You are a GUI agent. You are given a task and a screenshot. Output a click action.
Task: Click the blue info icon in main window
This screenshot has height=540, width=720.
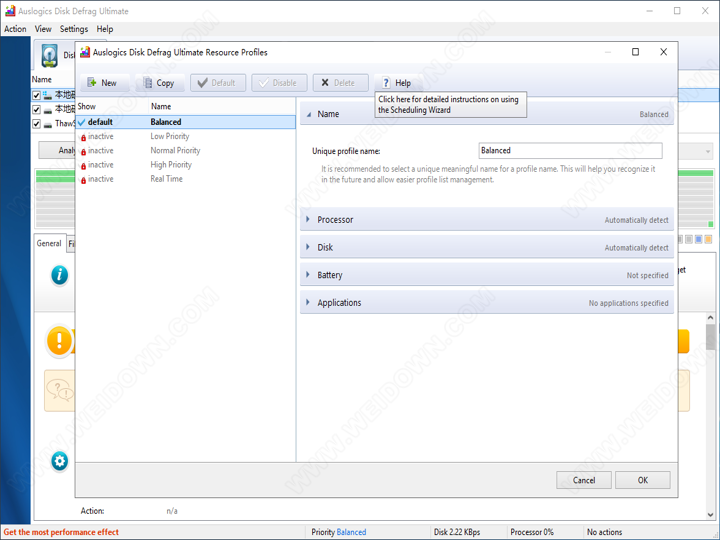(59, 275)
